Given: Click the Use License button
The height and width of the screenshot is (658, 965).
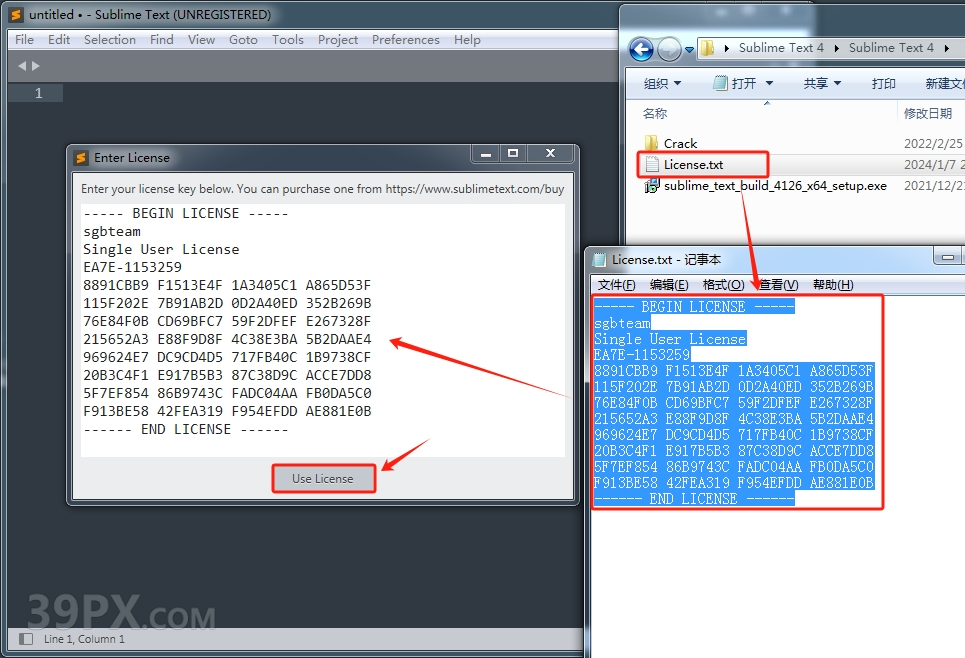Looking at the screenshot, I should [323, 478].
